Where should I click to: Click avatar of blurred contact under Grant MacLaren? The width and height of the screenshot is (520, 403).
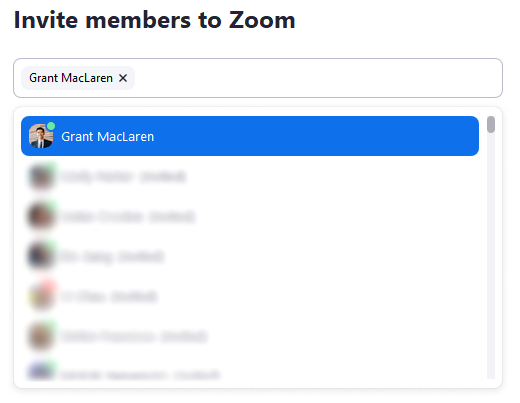point(41,176)
